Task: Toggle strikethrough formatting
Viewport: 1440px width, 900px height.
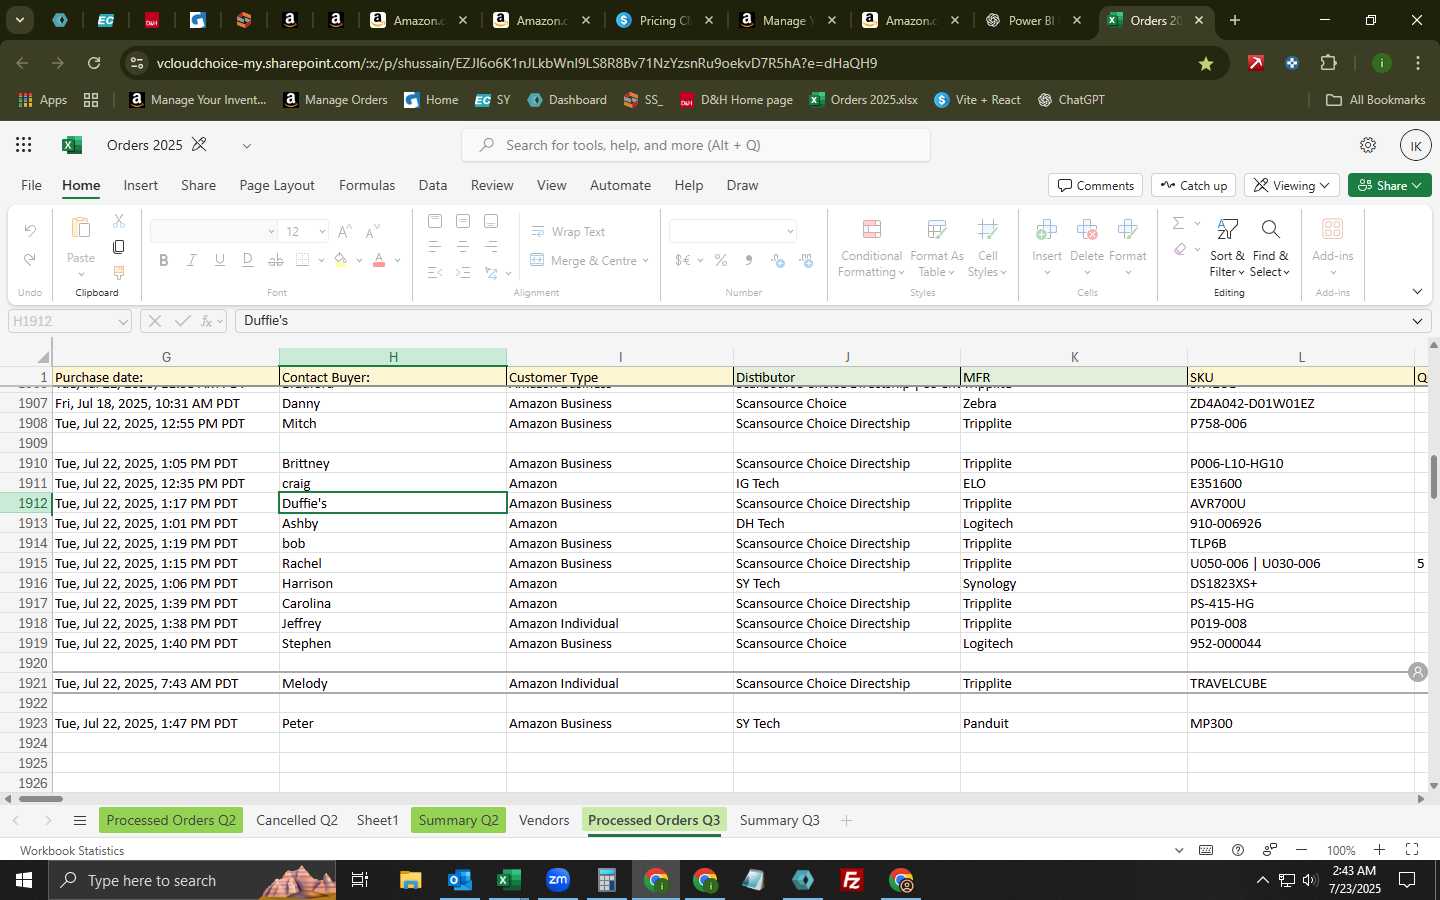Action: (x=276, y=260)
